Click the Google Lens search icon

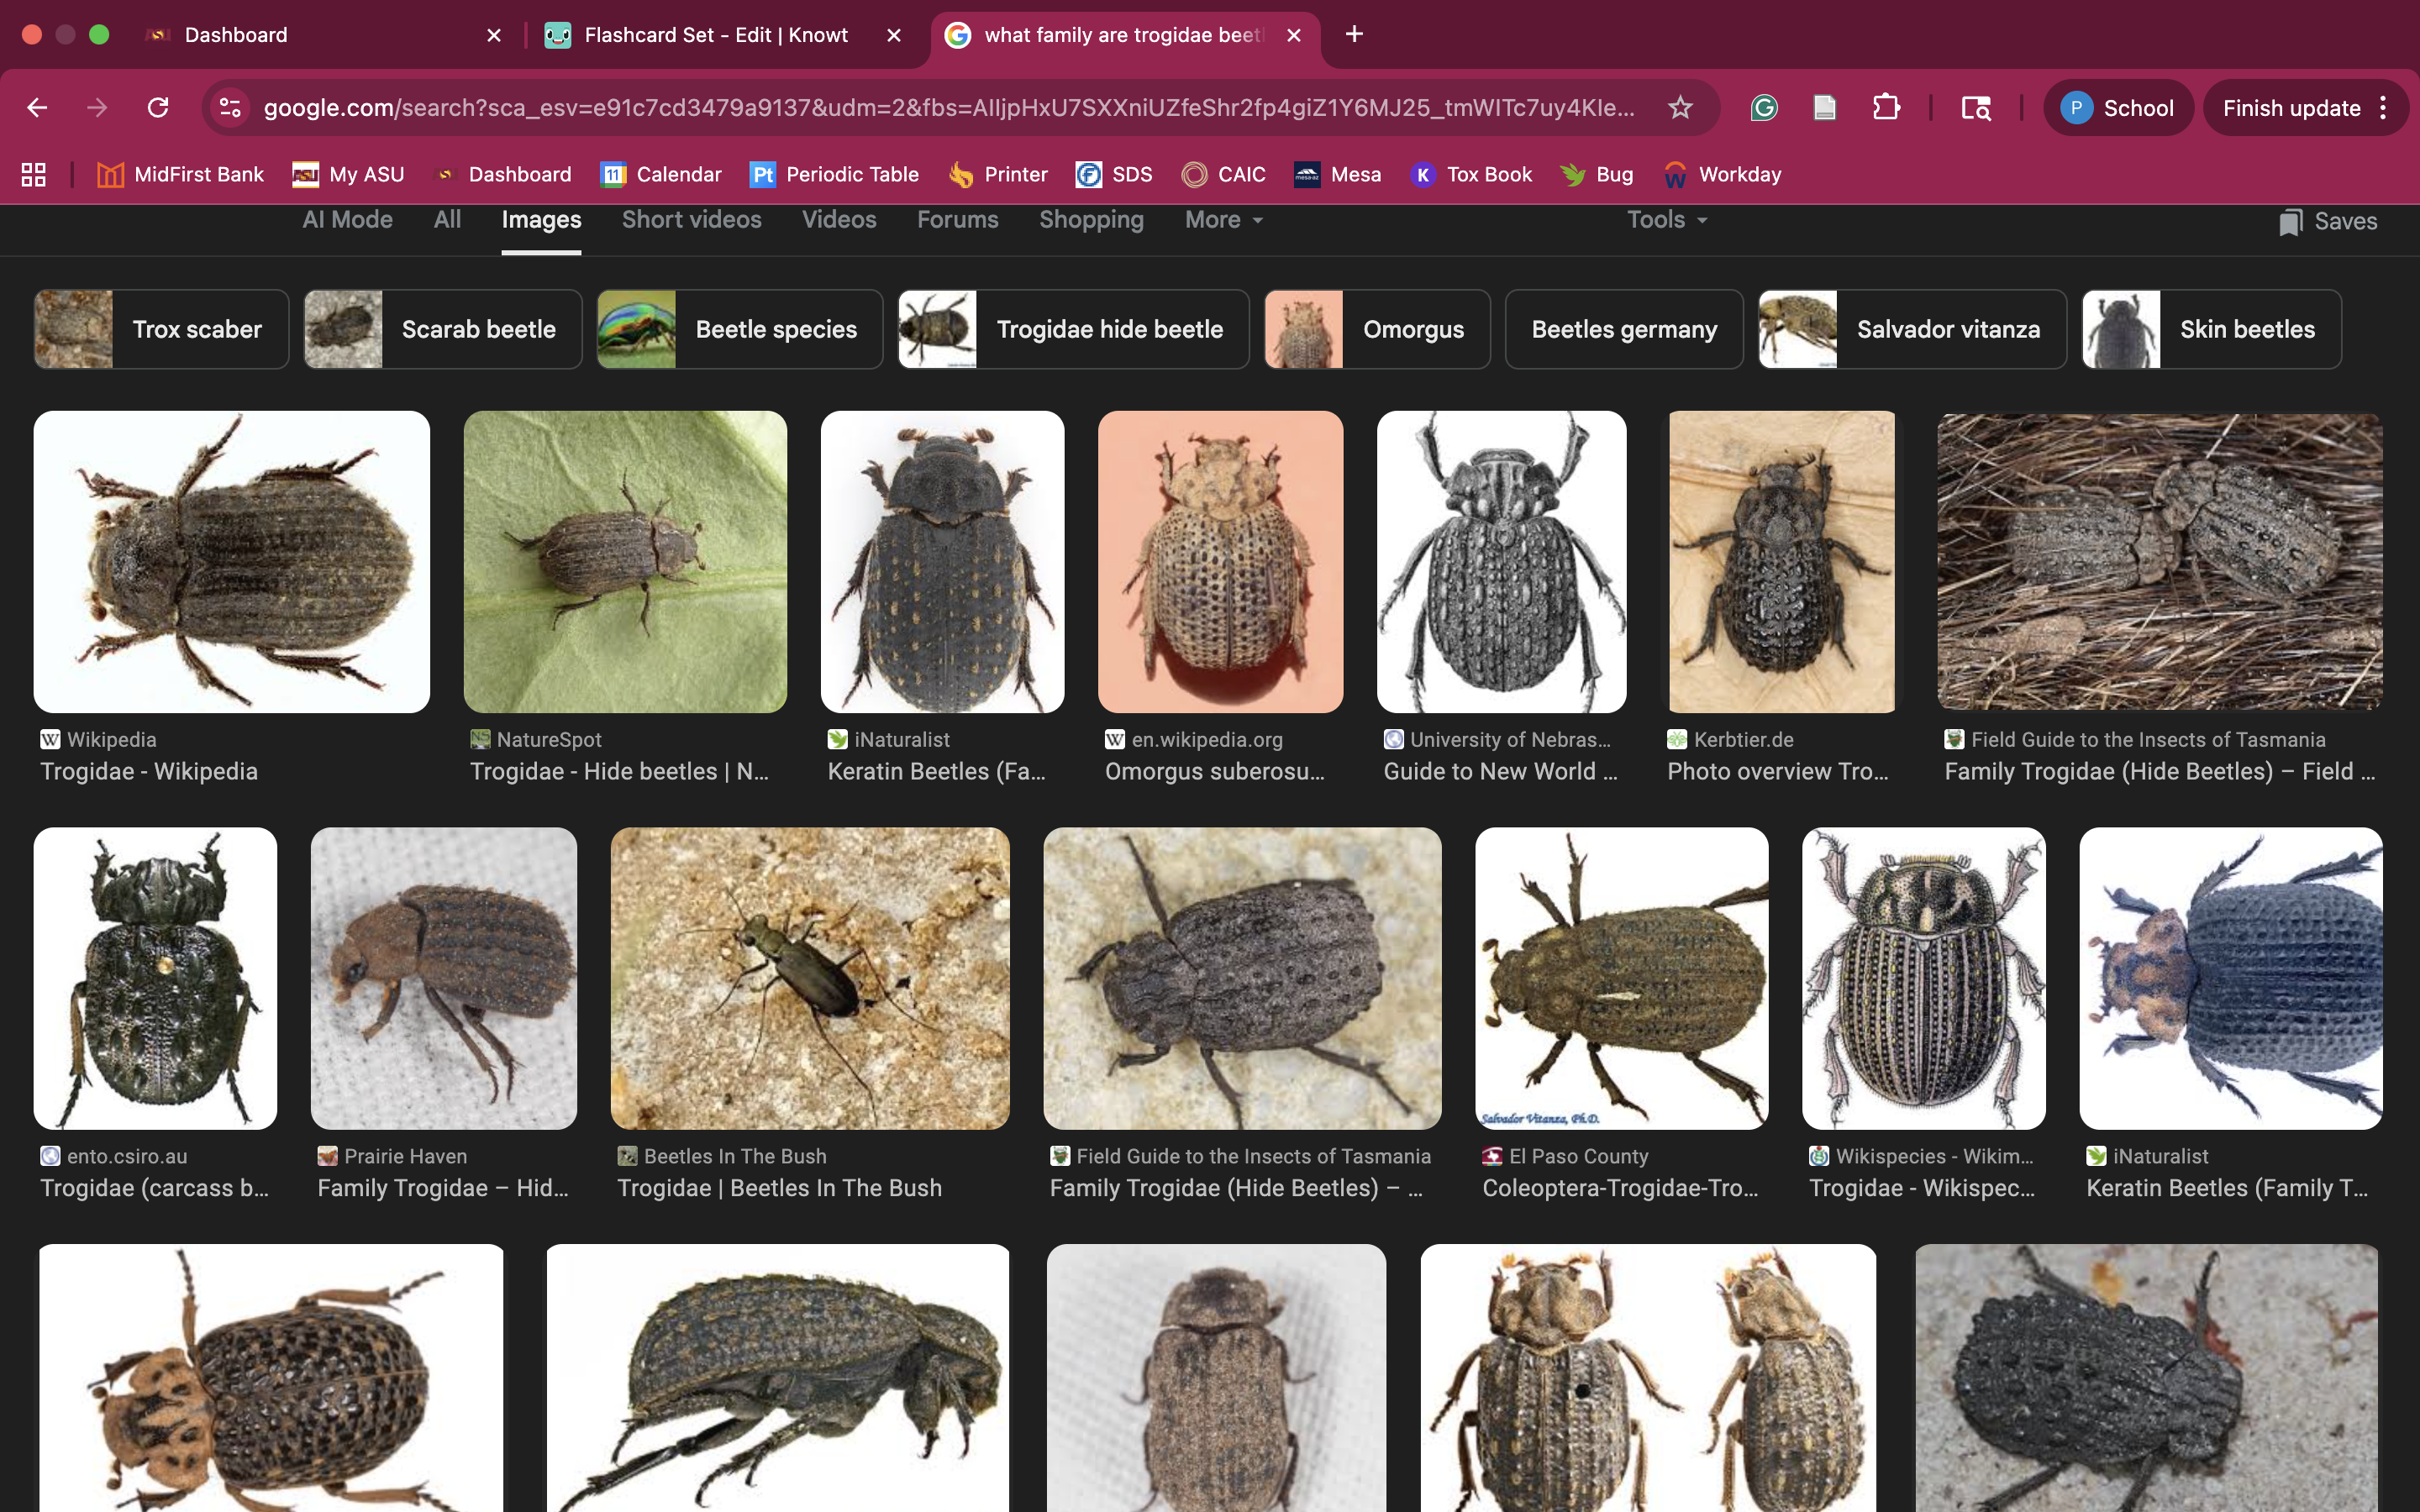click(1976, 108)
